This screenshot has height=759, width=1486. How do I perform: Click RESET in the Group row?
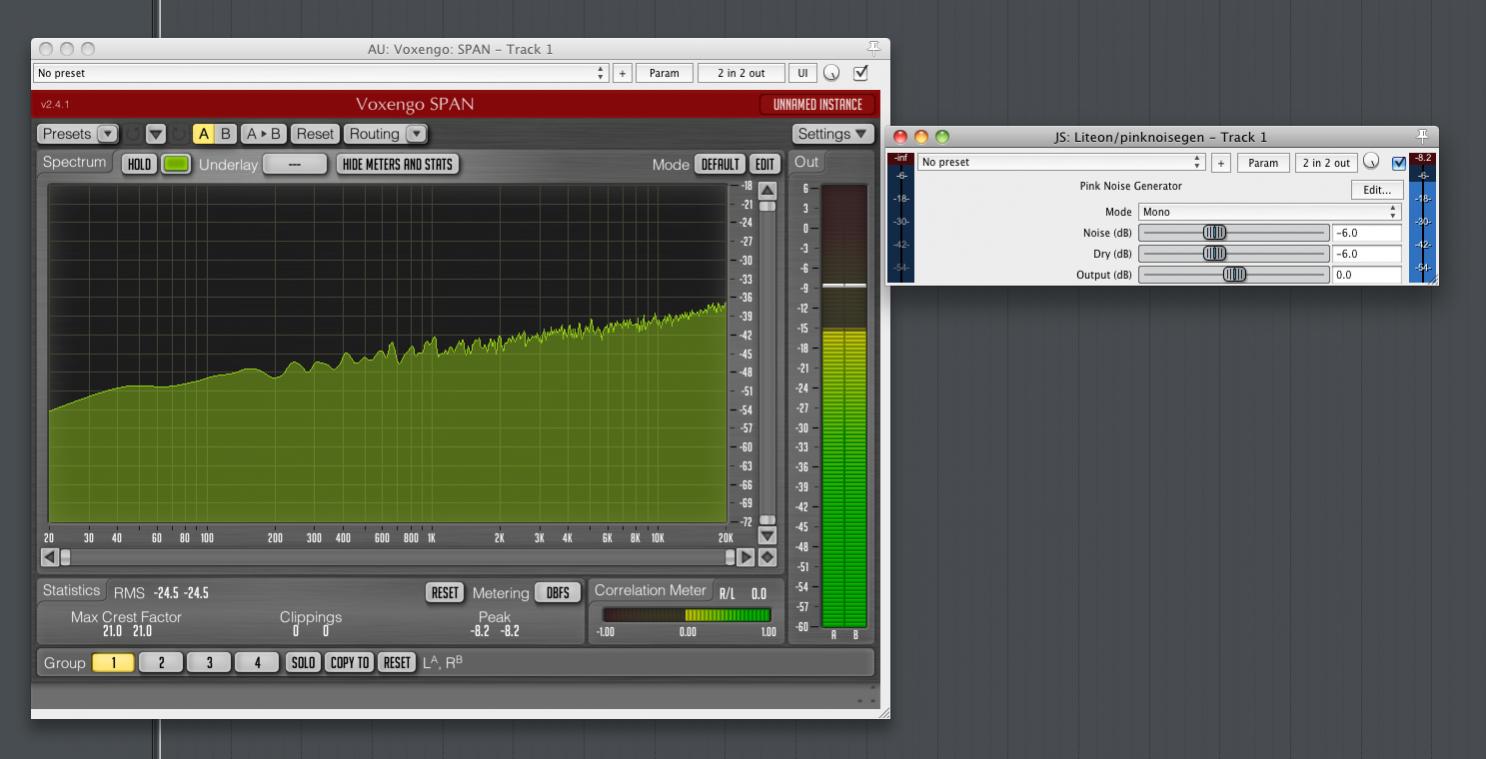(397, 662)
